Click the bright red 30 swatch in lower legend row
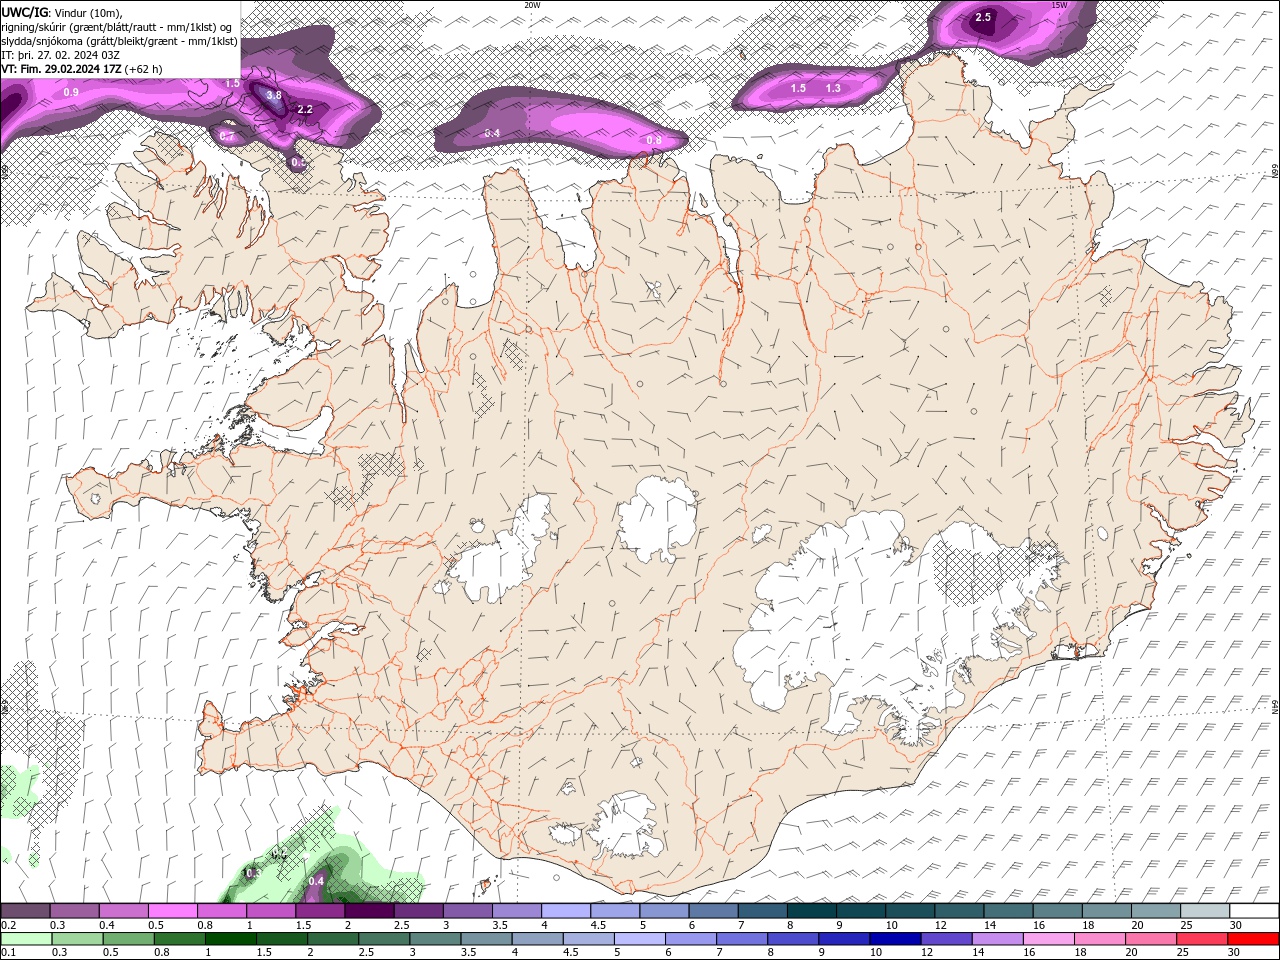The width and height of the screenshot is (1280, 960). point(1253,939)
